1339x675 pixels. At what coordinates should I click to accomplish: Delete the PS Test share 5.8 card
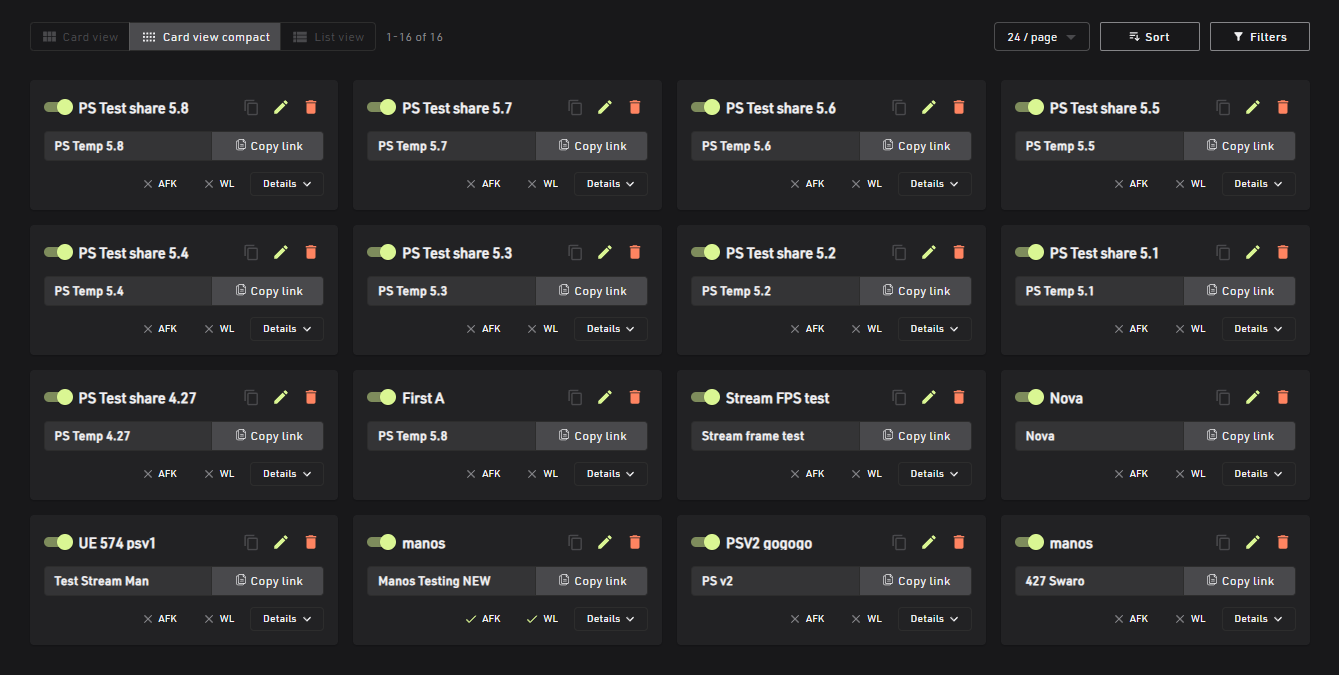[x=310, y=108]
